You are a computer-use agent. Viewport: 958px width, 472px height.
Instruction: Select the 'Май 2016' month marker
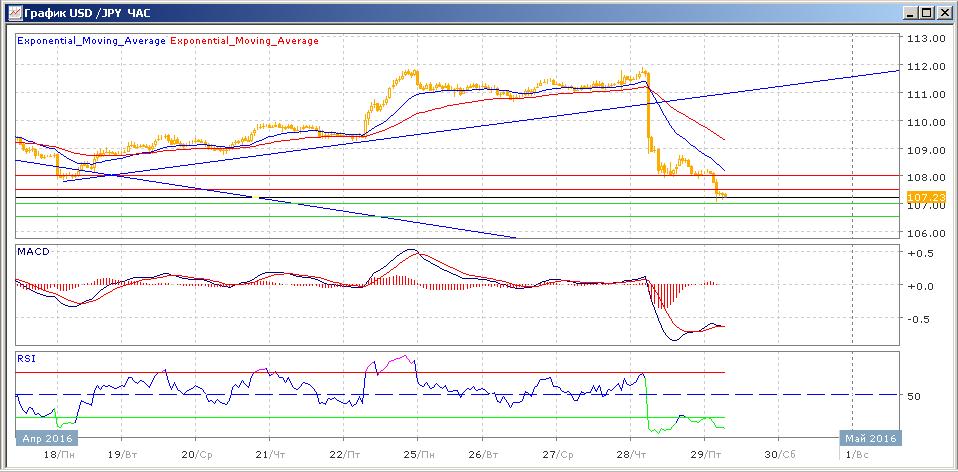tap(868, 438)
